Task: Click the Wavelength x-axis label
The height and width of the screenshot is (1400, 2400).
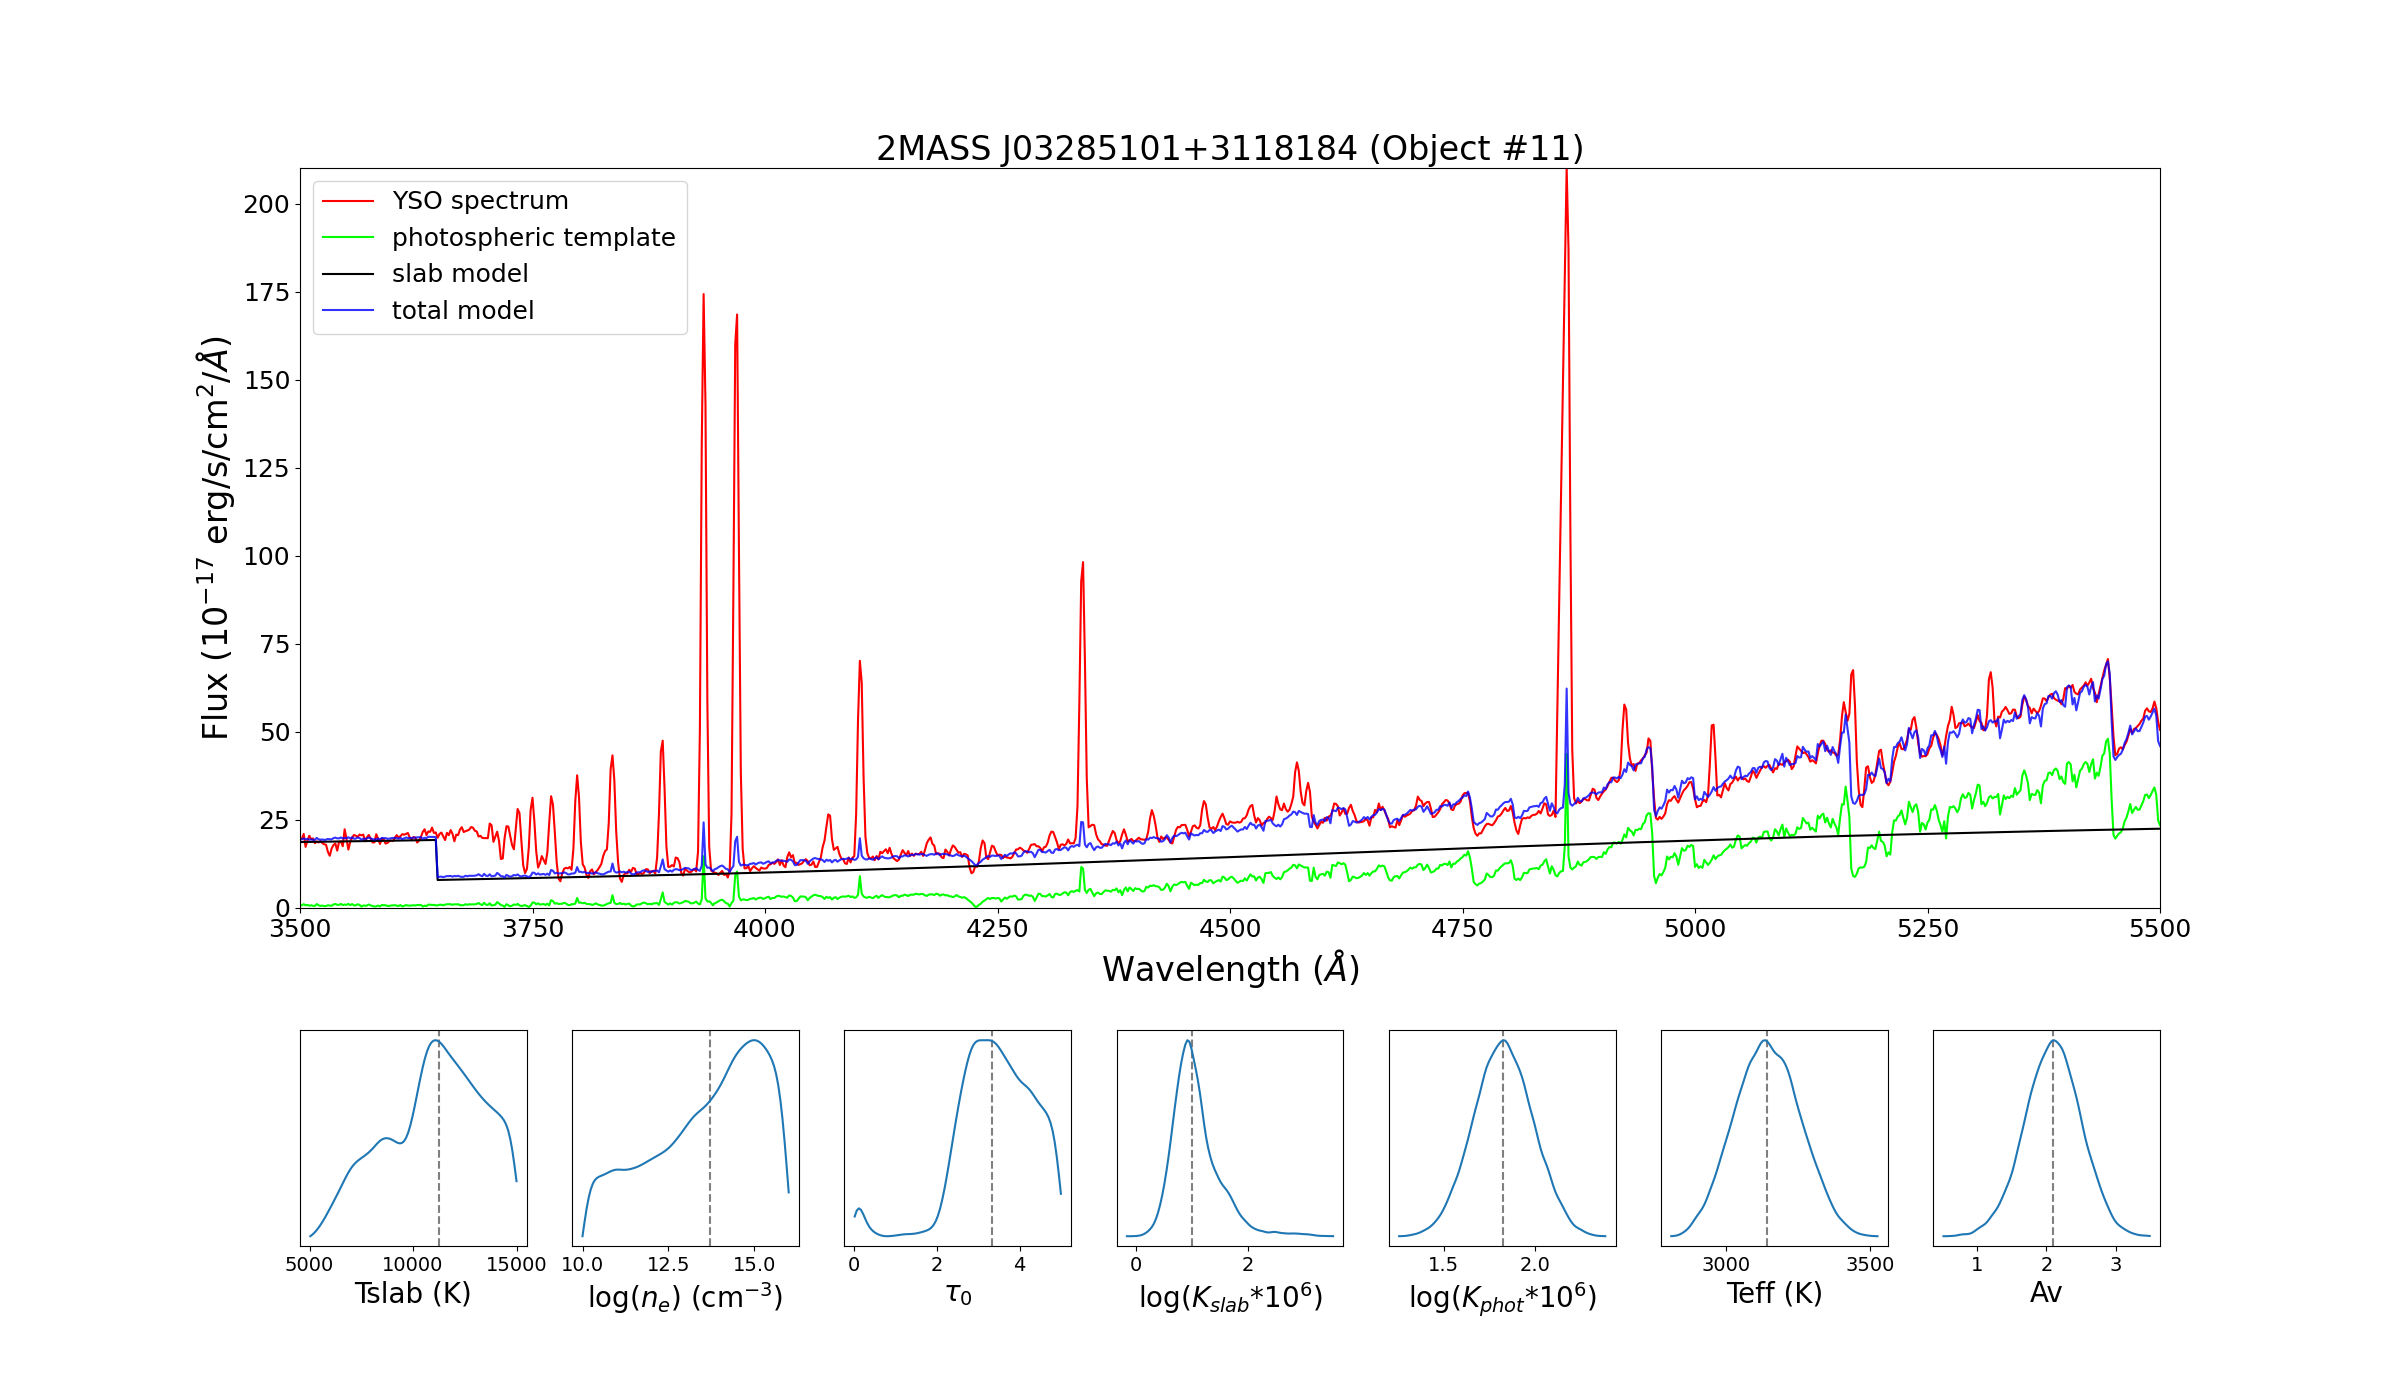Action: pyautogui.click(x=1230, y=969)
